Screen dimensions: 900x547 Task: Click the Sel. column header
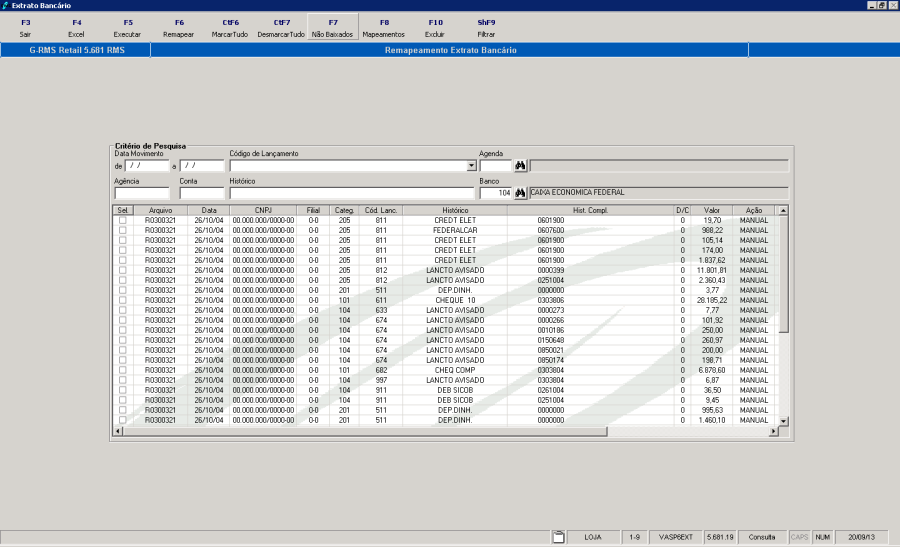point(123,211)
